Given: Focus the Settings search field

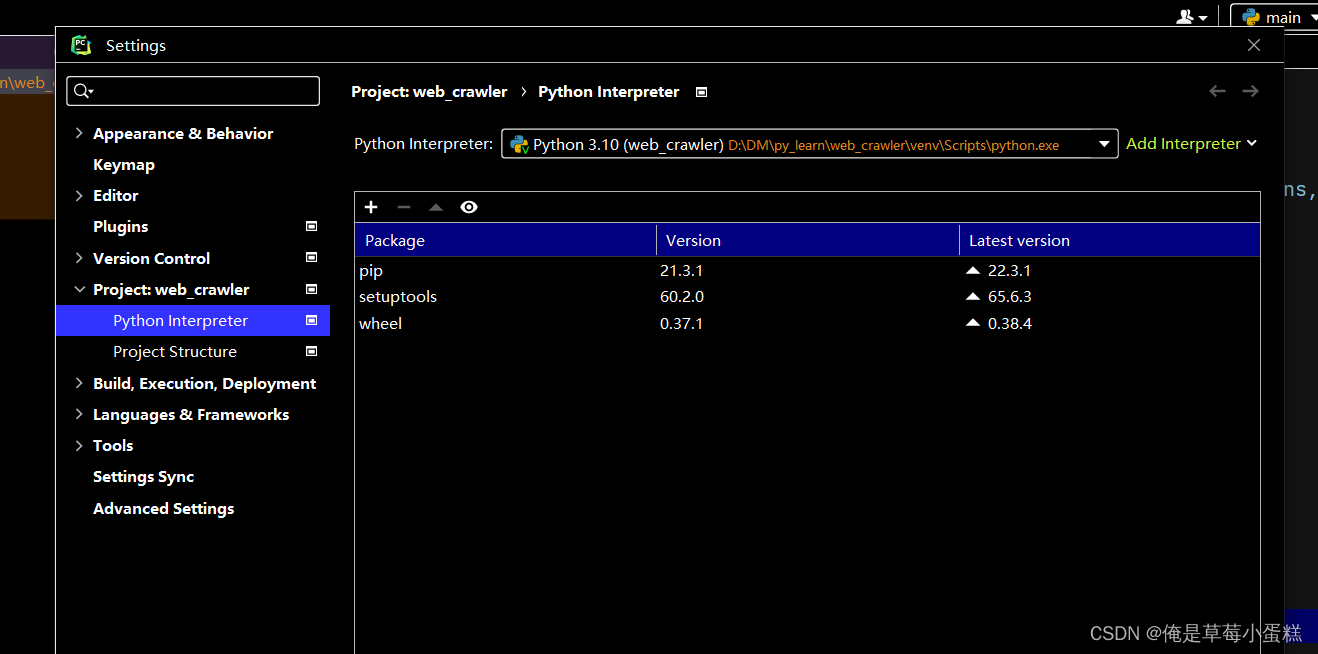Looking at the screenshot, I should (x=193, y=91).
